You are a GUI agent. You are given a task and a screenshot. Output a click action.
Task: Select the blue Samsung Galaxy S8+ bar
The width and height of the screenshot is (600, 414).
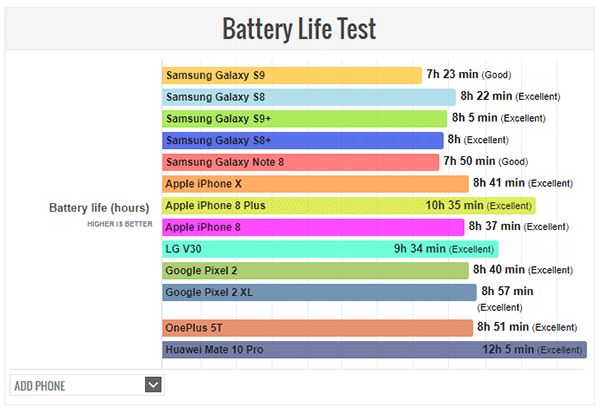302,140
